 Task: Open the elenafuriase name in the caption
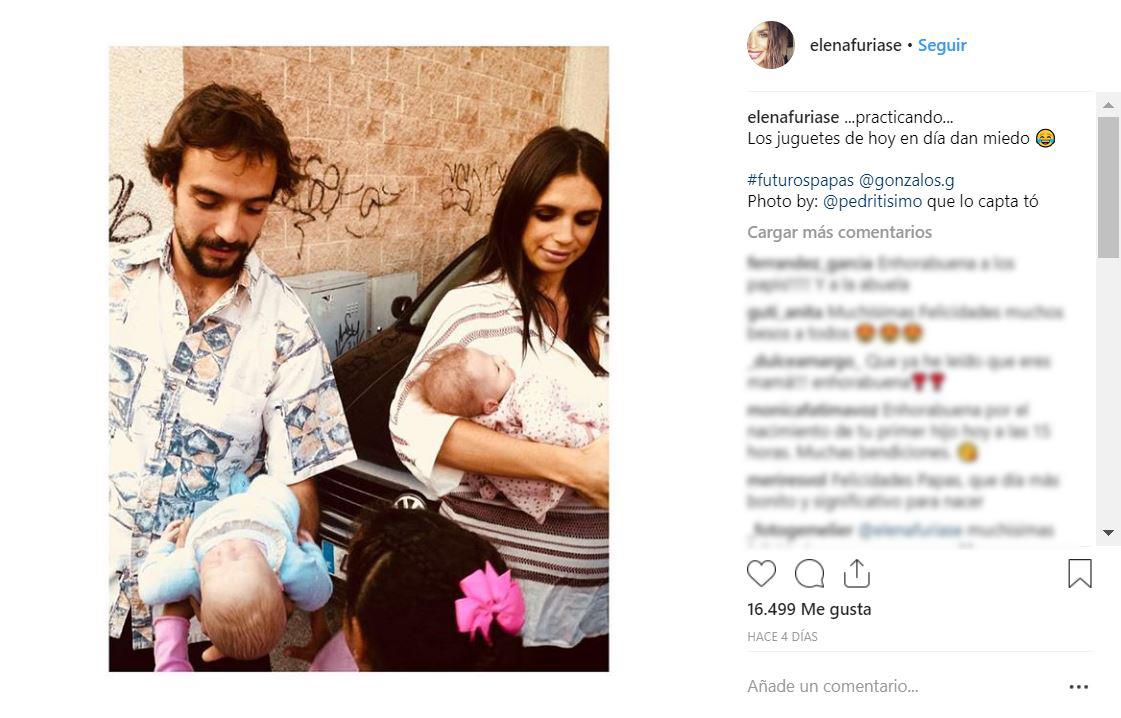coord(793,117)
